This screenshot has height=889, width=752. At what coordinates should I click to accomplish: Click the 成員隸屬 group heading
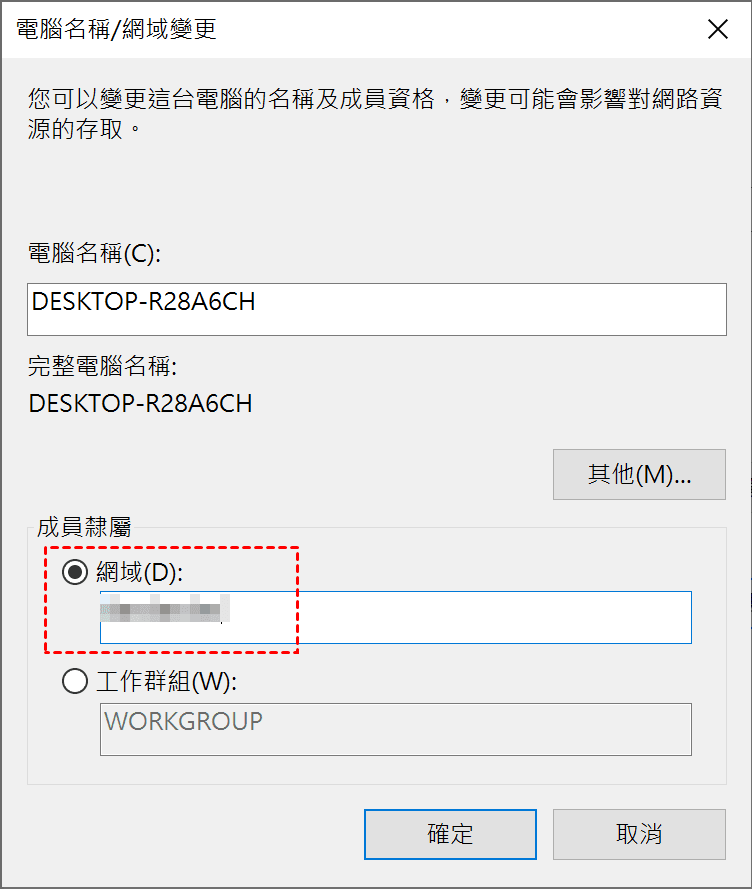tap(79, 527)
